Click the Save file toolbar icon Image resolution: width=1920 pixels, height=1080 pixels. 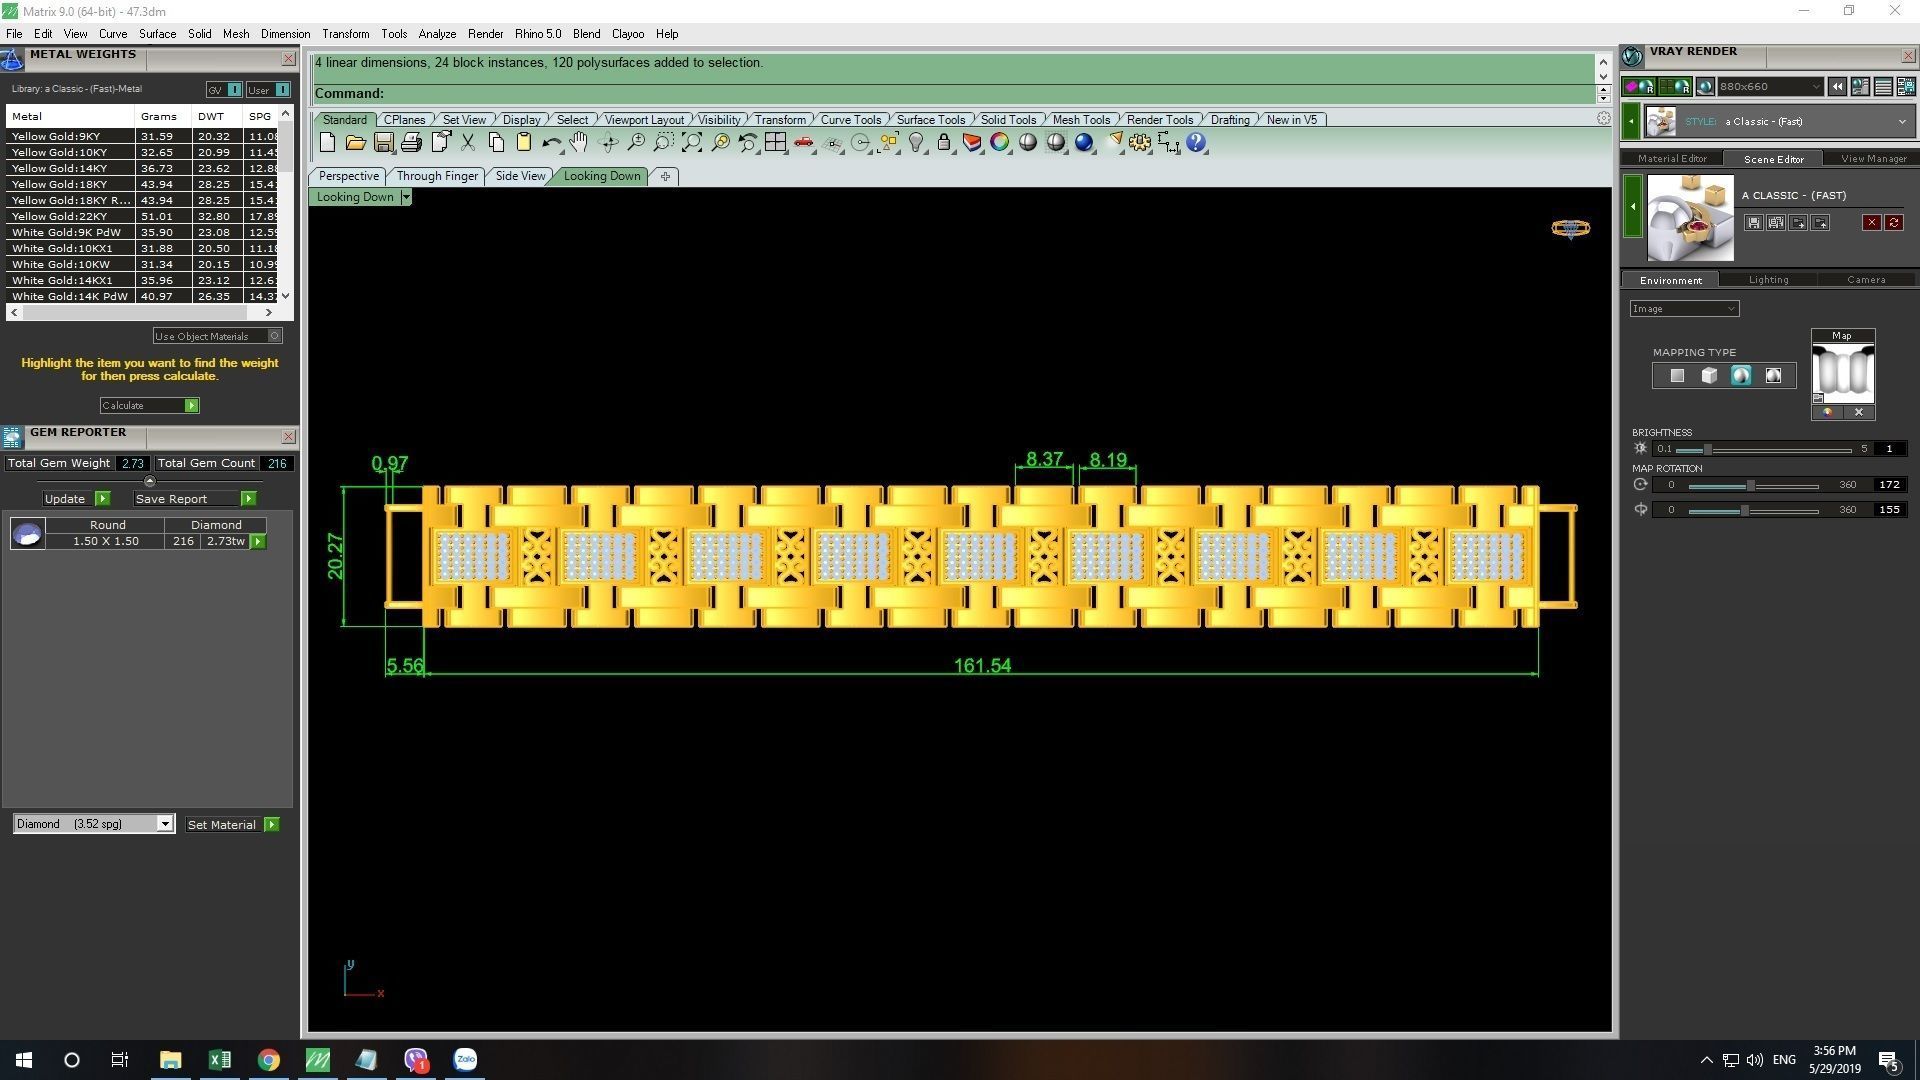[x=383, y=143]
